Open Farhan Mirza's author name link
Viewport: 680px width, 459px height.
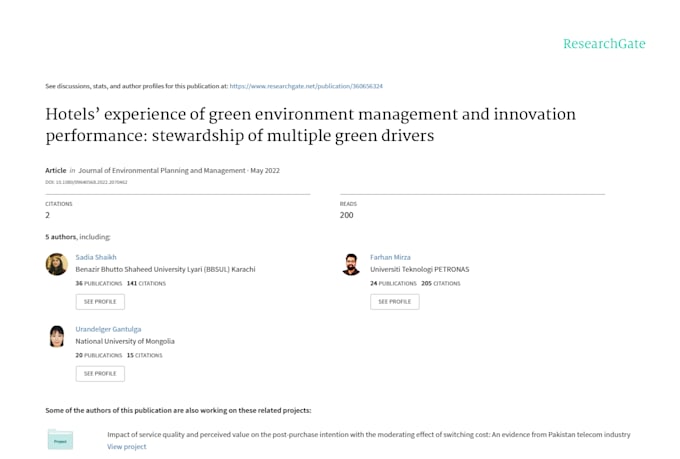390,257
